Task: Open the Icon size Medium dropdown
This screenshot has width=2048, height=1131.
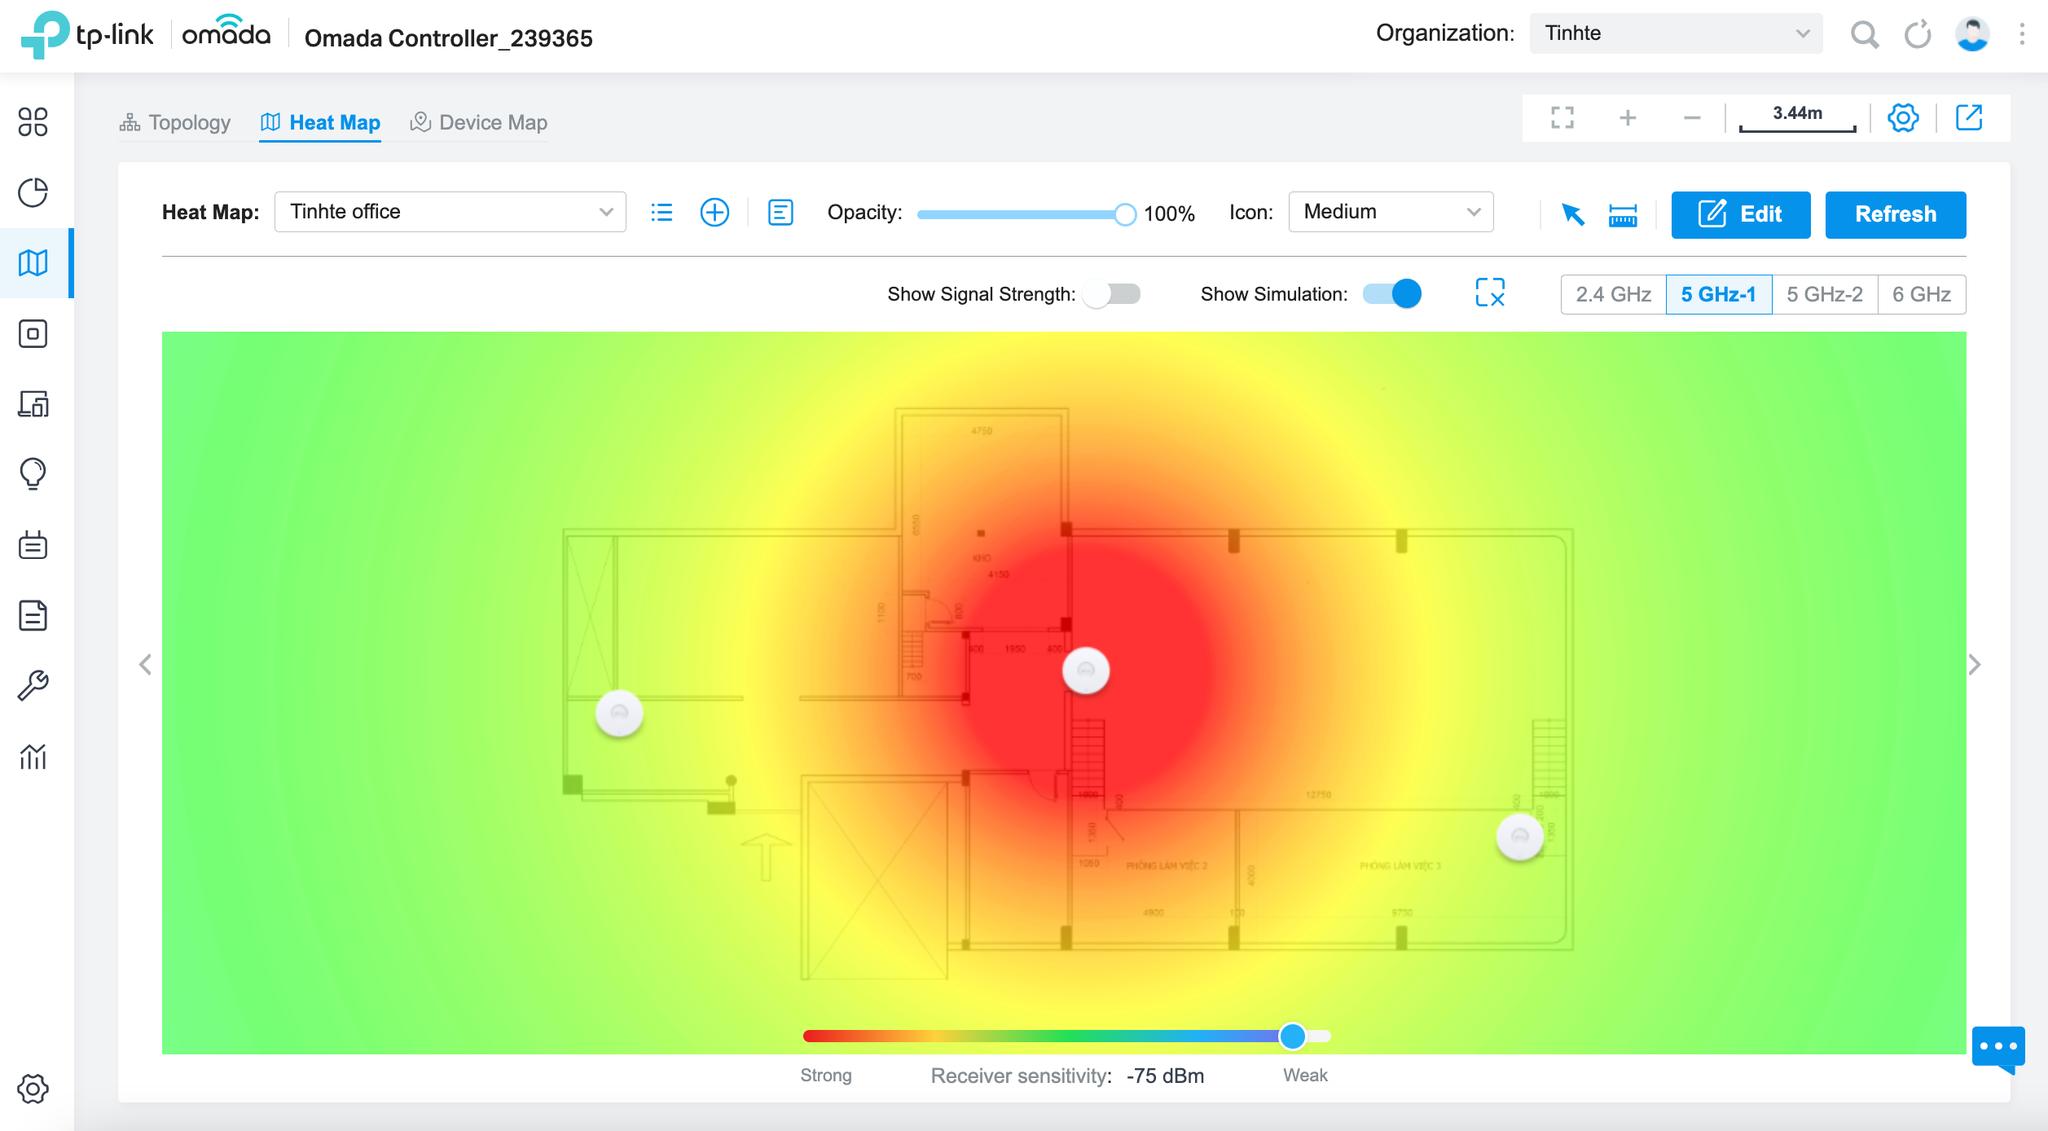Action: (x=1390, y=212)
